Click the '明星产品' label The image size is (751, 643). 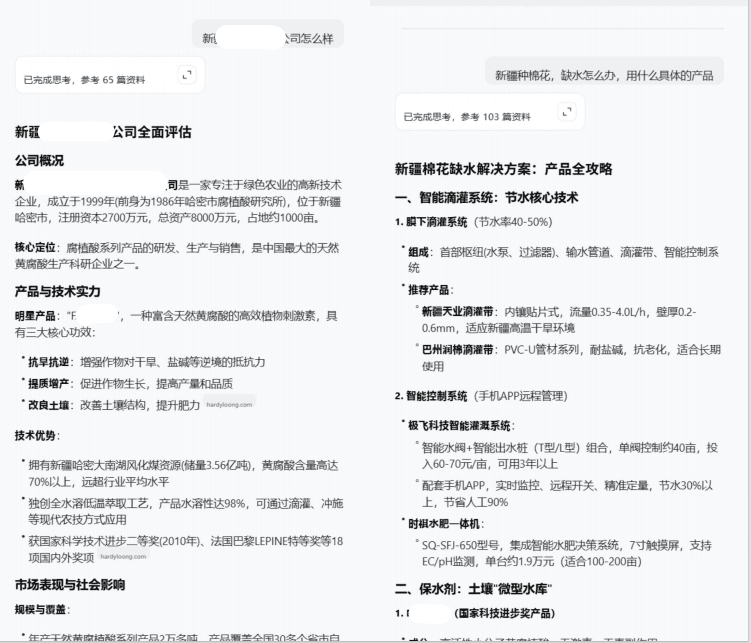click(x=34, y=316)
